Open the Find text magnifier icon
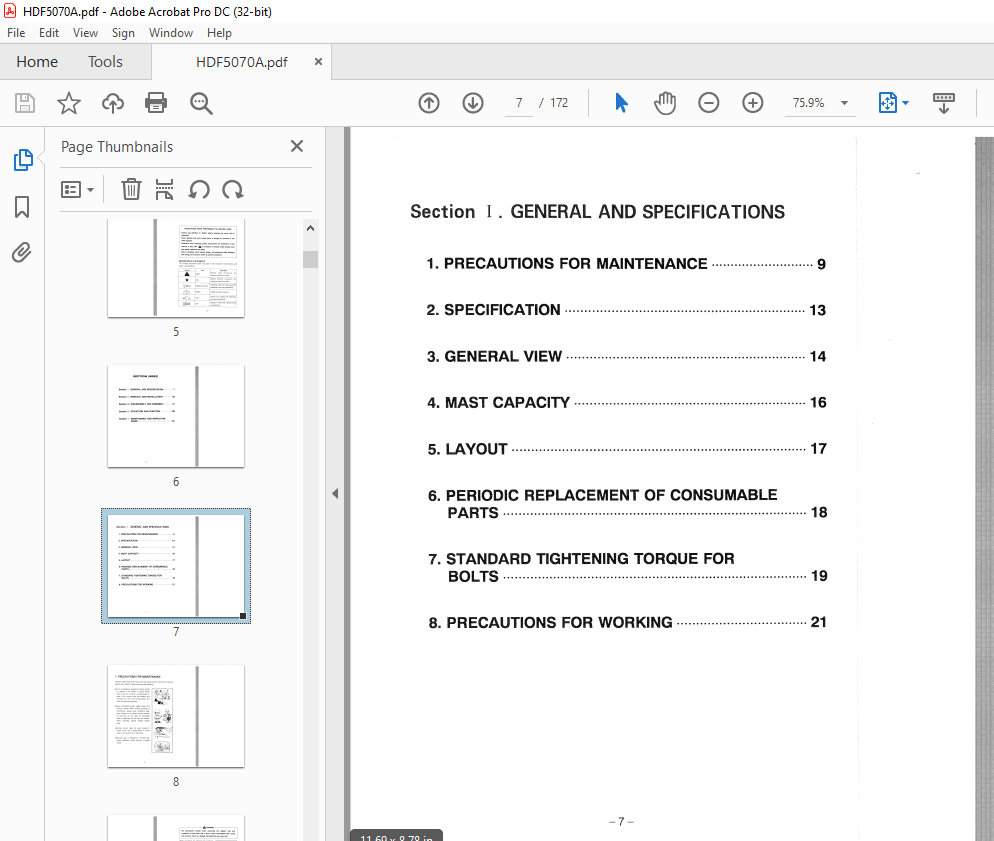994x841 pixels. coord(201,103)
